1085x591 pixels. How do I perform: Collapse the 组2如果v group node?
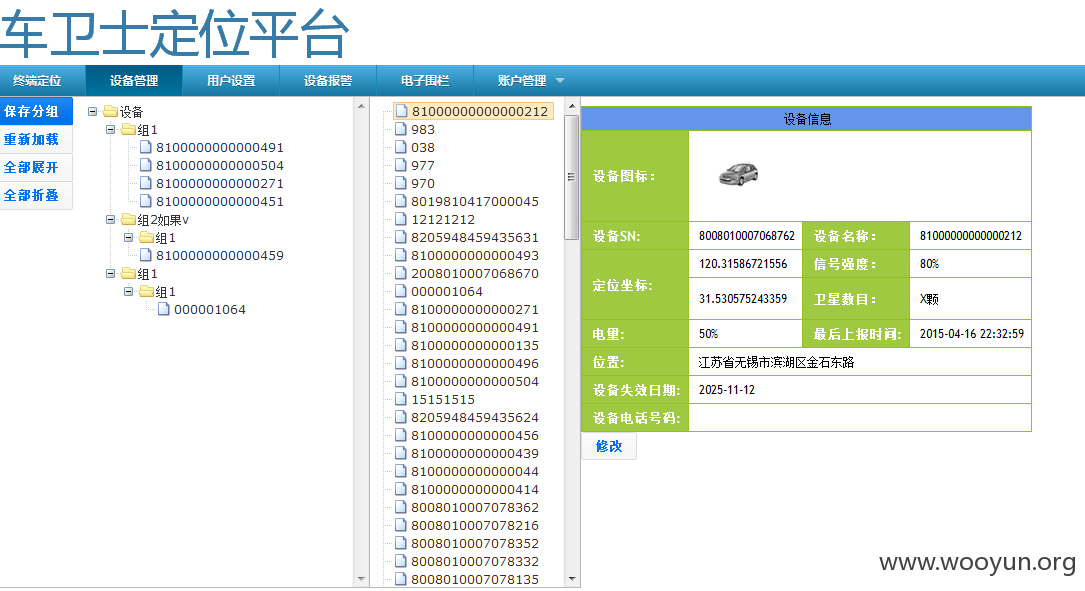[110, 219]
